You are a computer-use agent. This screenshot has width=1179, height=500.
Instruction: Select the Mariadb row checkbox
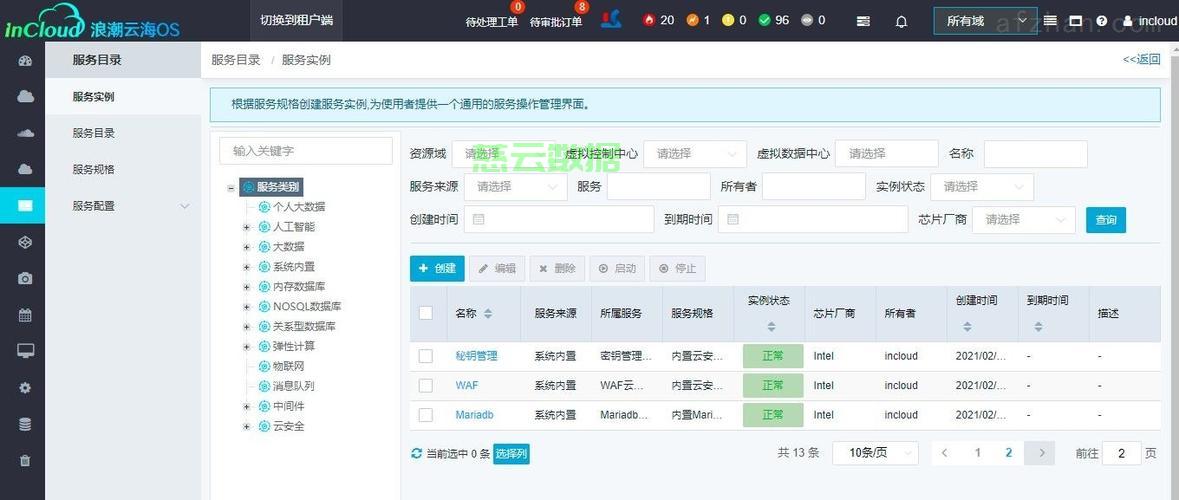(x=426, y=415)
